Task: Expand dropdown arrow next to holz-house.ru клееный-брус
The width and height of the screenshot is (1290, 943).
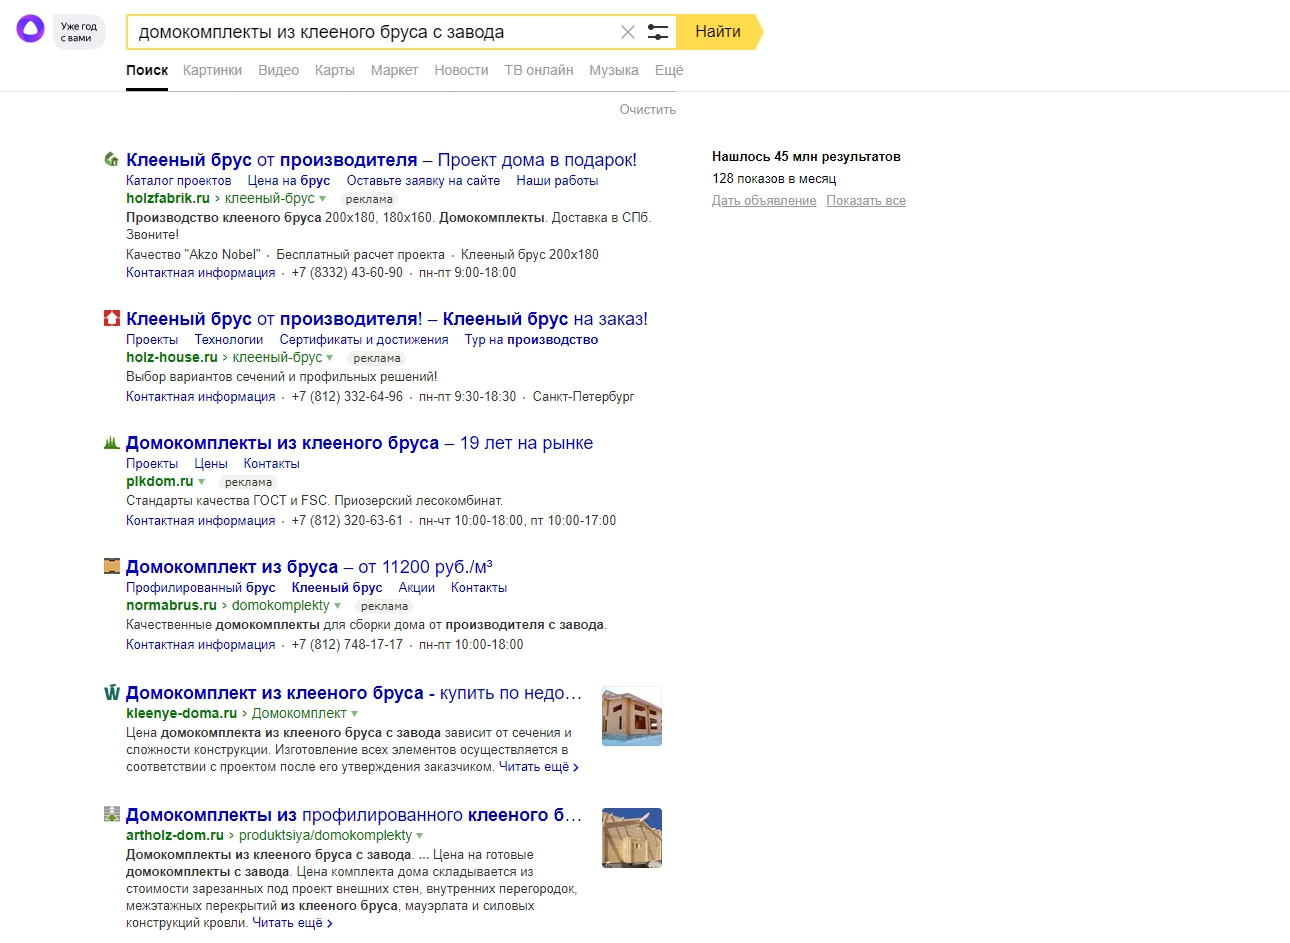Action: pyautogui.click(x=330, y=358)
